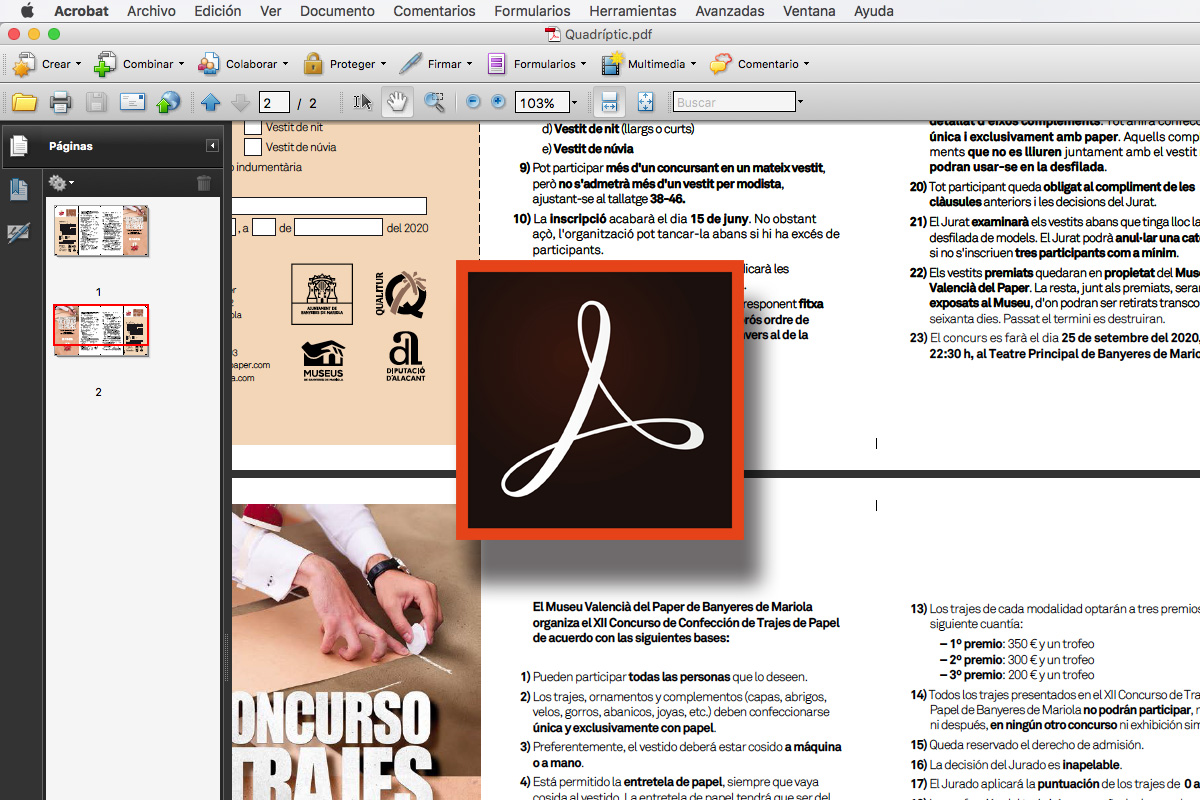Choose the Select tool with the text cursor arrow

click(363, 102)
